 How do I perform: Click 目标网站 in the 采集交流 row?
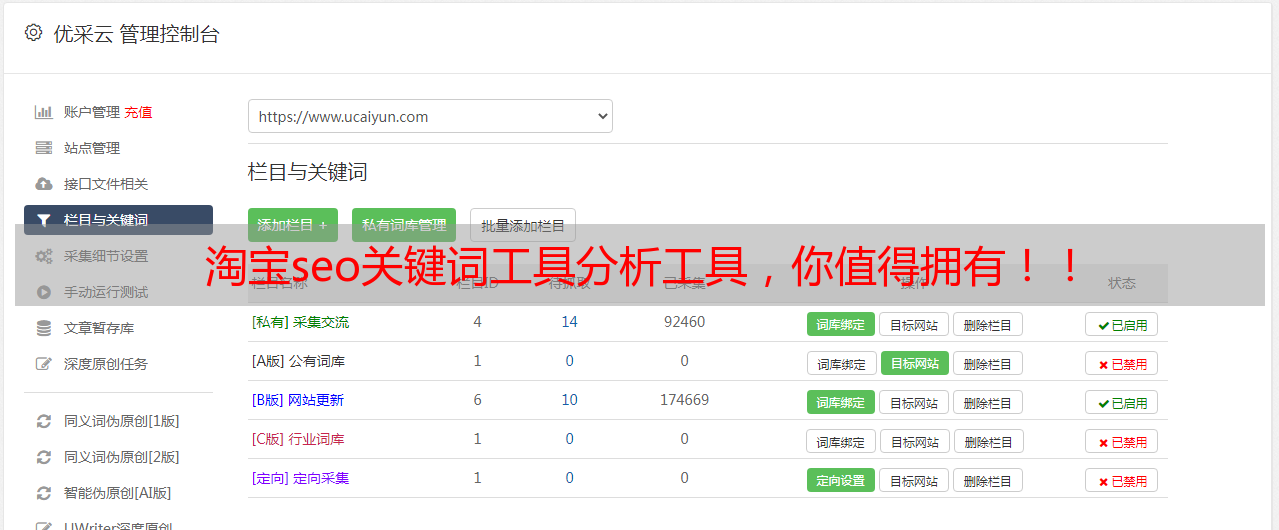click(914, 324)
